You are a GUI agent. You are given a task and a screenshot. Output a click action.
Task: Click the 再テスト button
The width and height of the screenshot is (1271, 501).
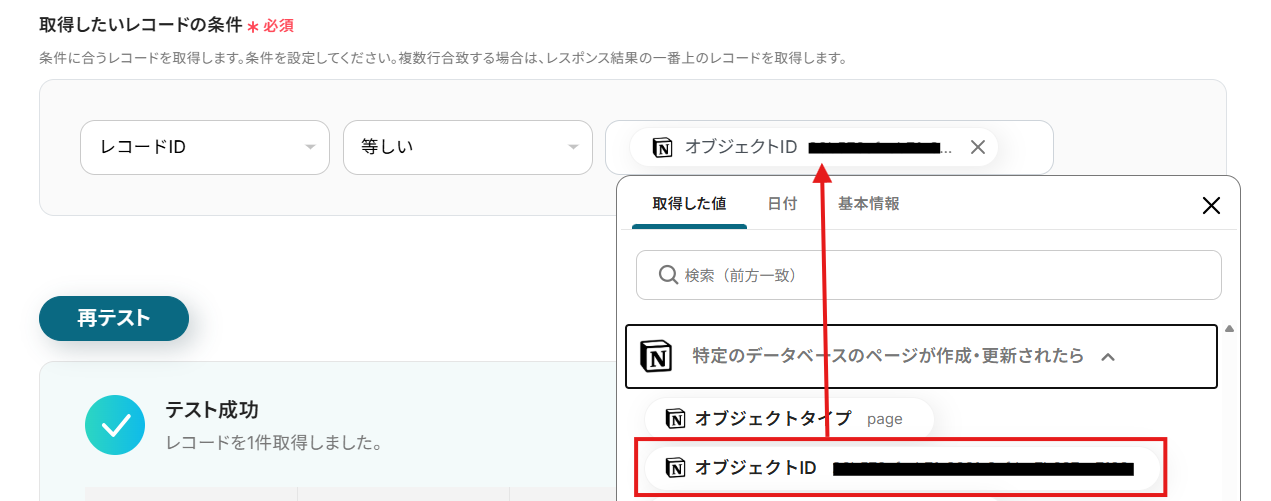point(114,319)
